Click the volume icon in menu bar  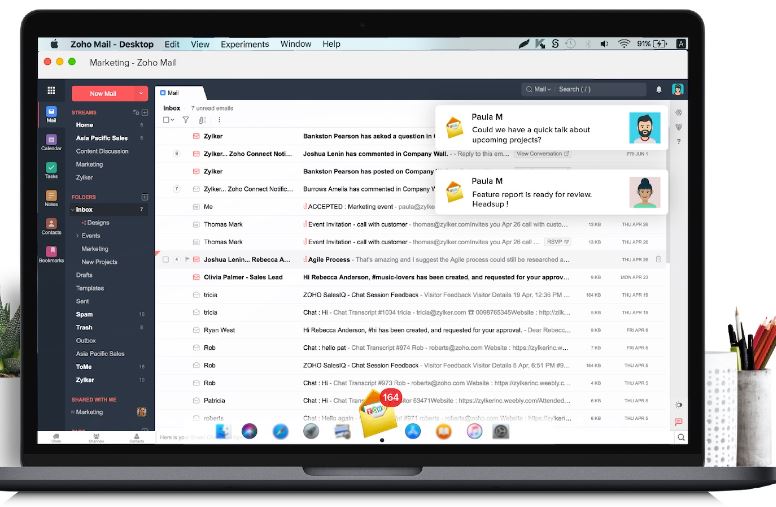(604, 44)
